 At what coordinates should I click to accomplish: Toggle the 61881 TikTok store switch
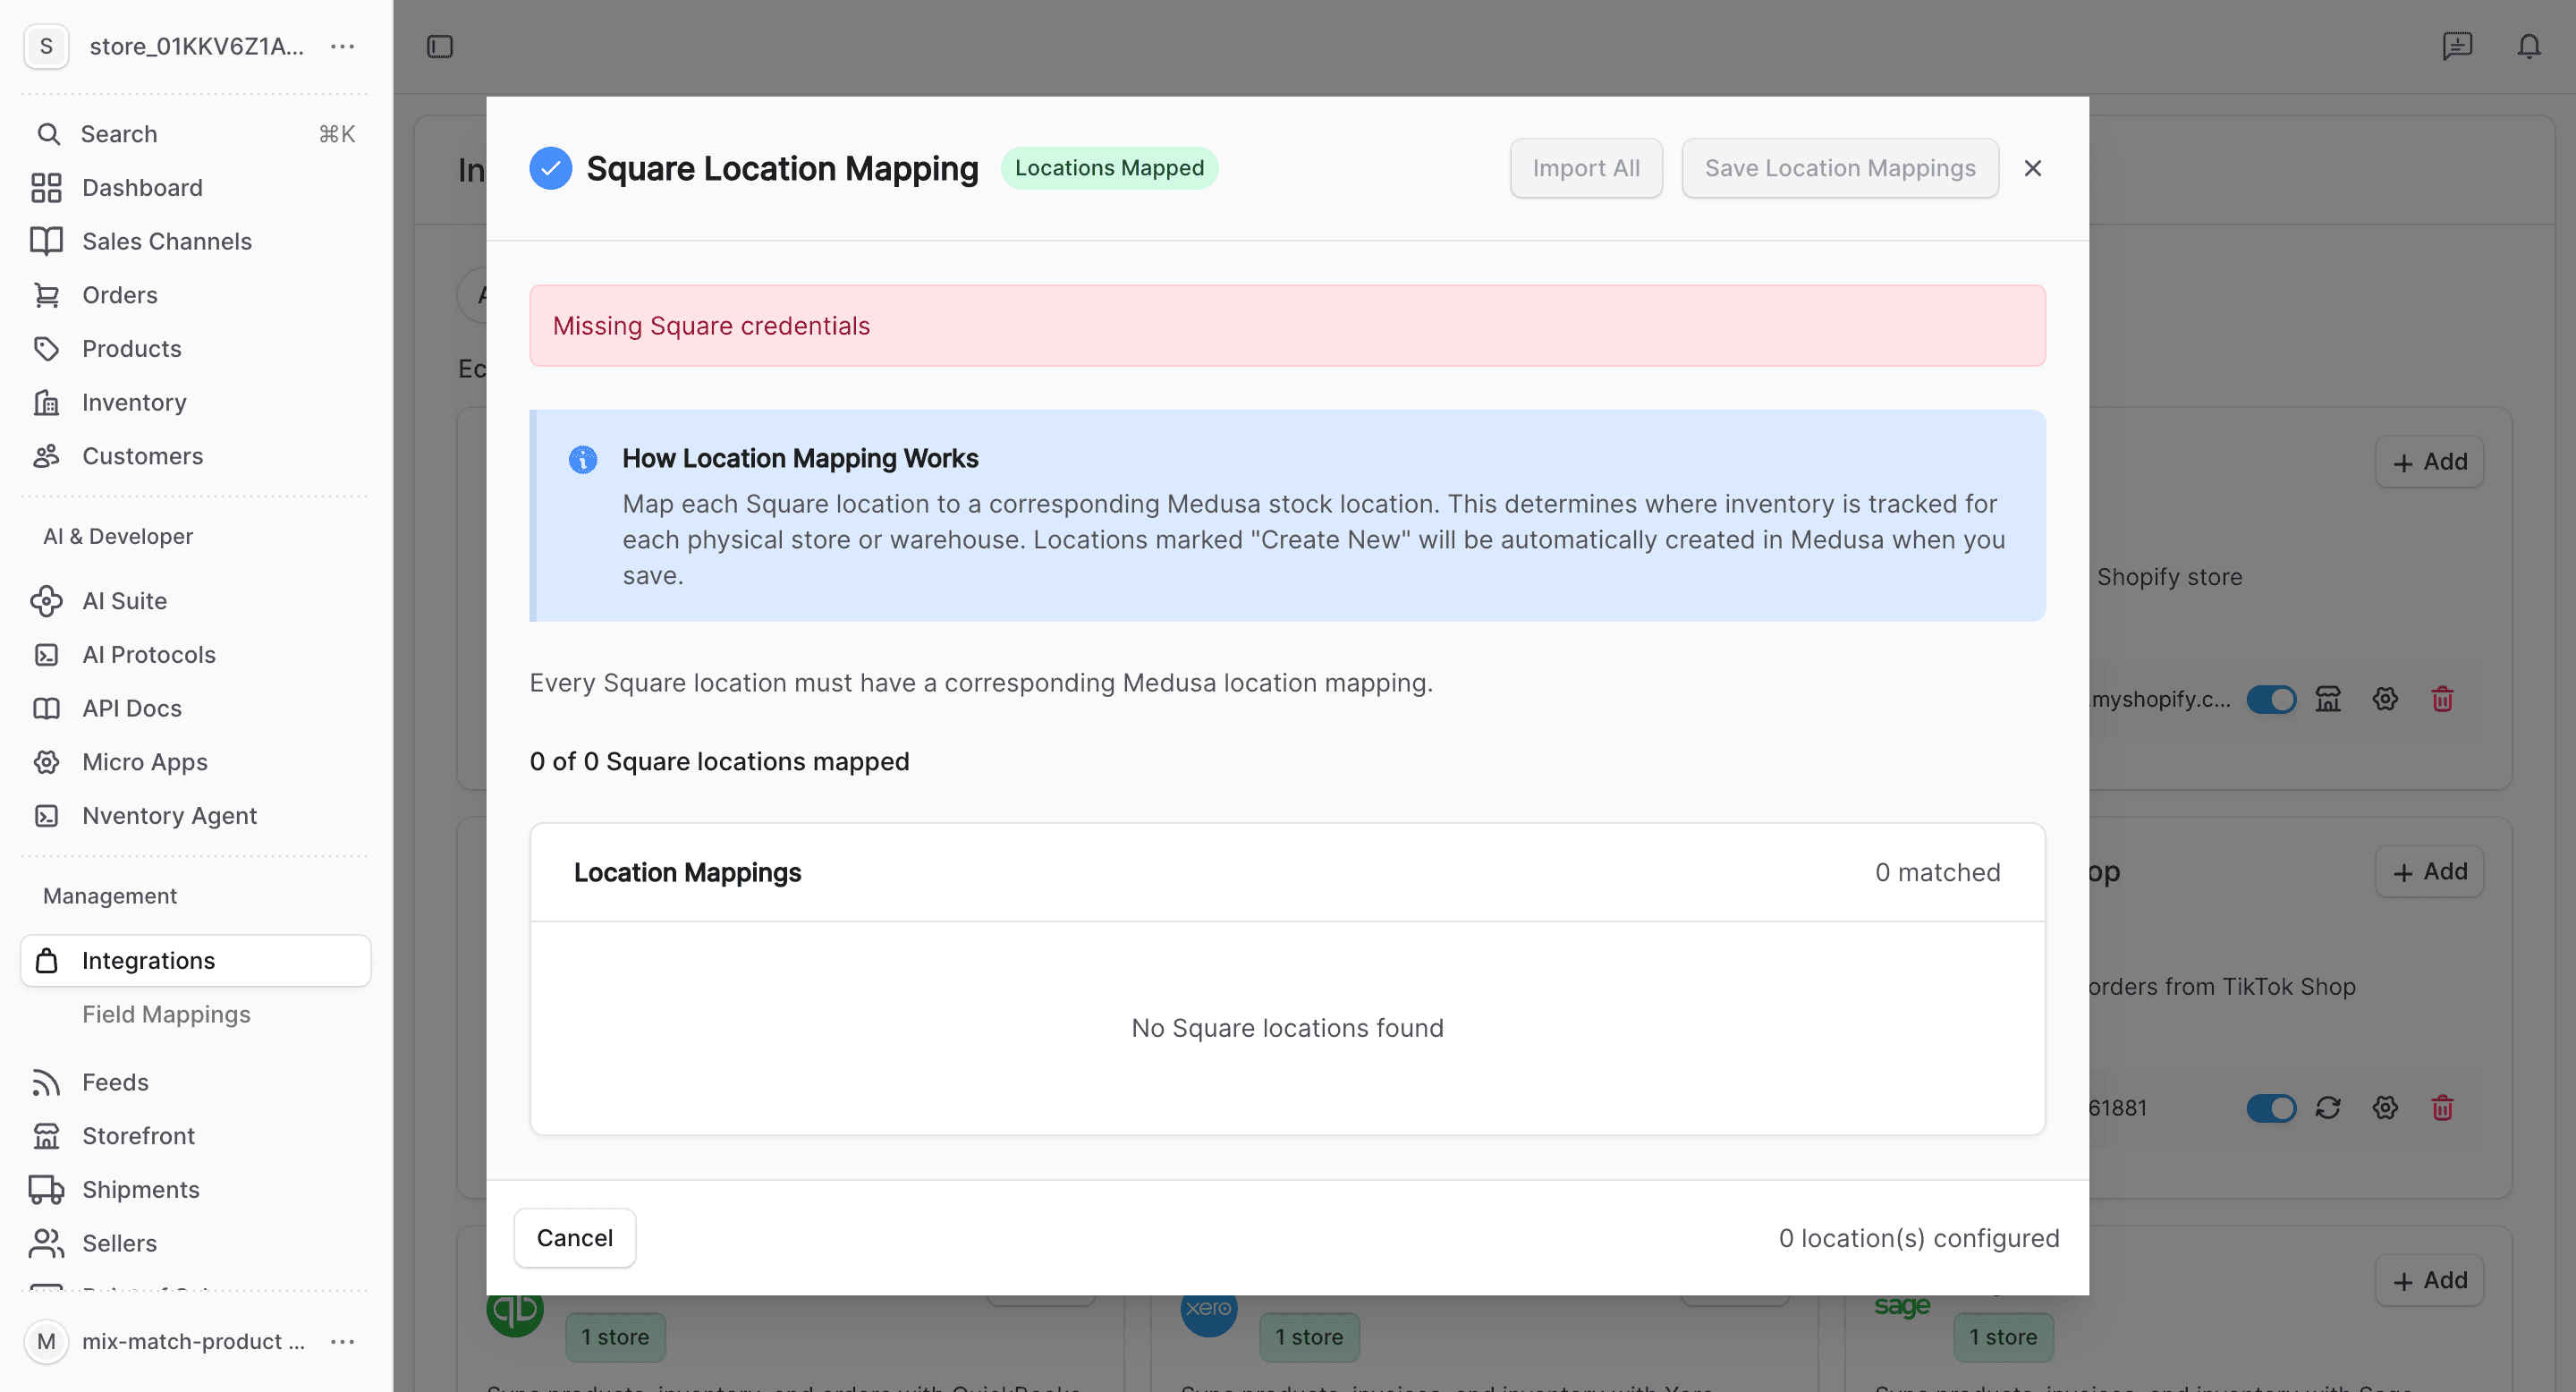pos(2271,1108)
